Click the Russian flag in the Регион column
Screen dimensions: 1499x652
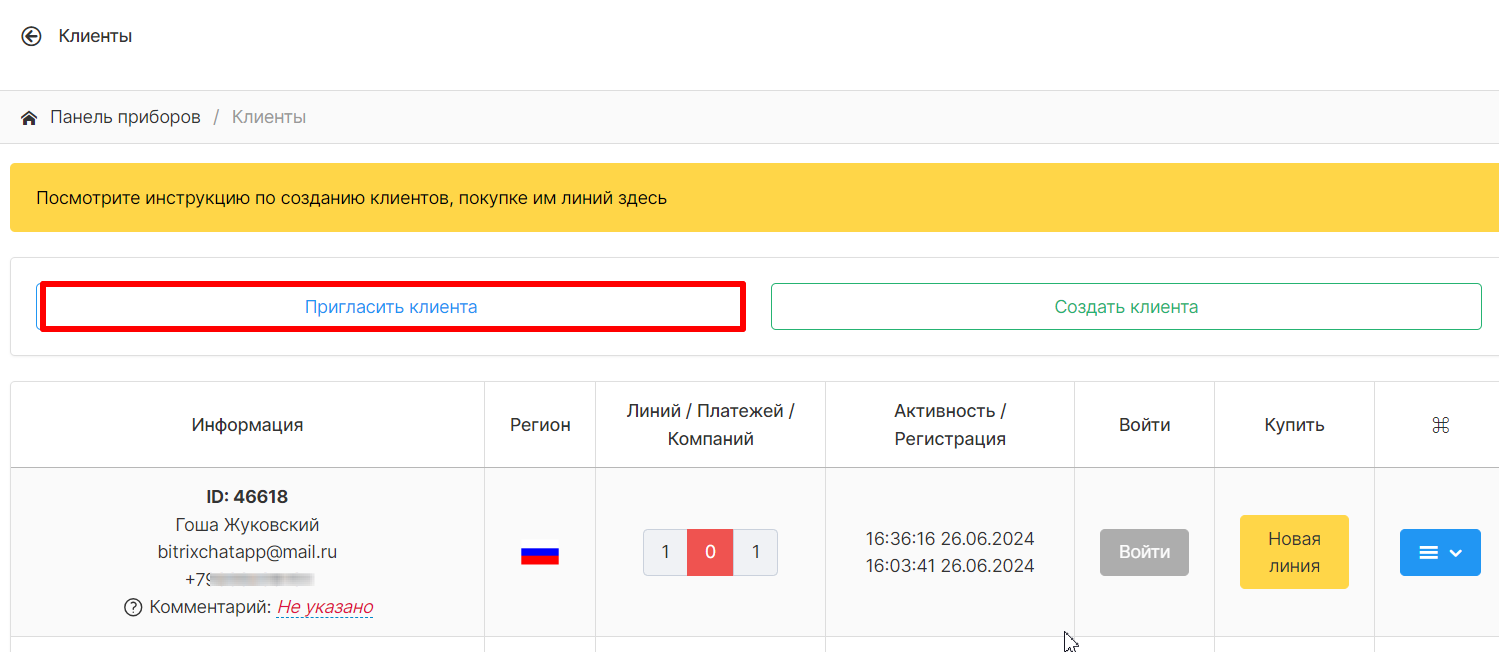click(x=539, y=554)
